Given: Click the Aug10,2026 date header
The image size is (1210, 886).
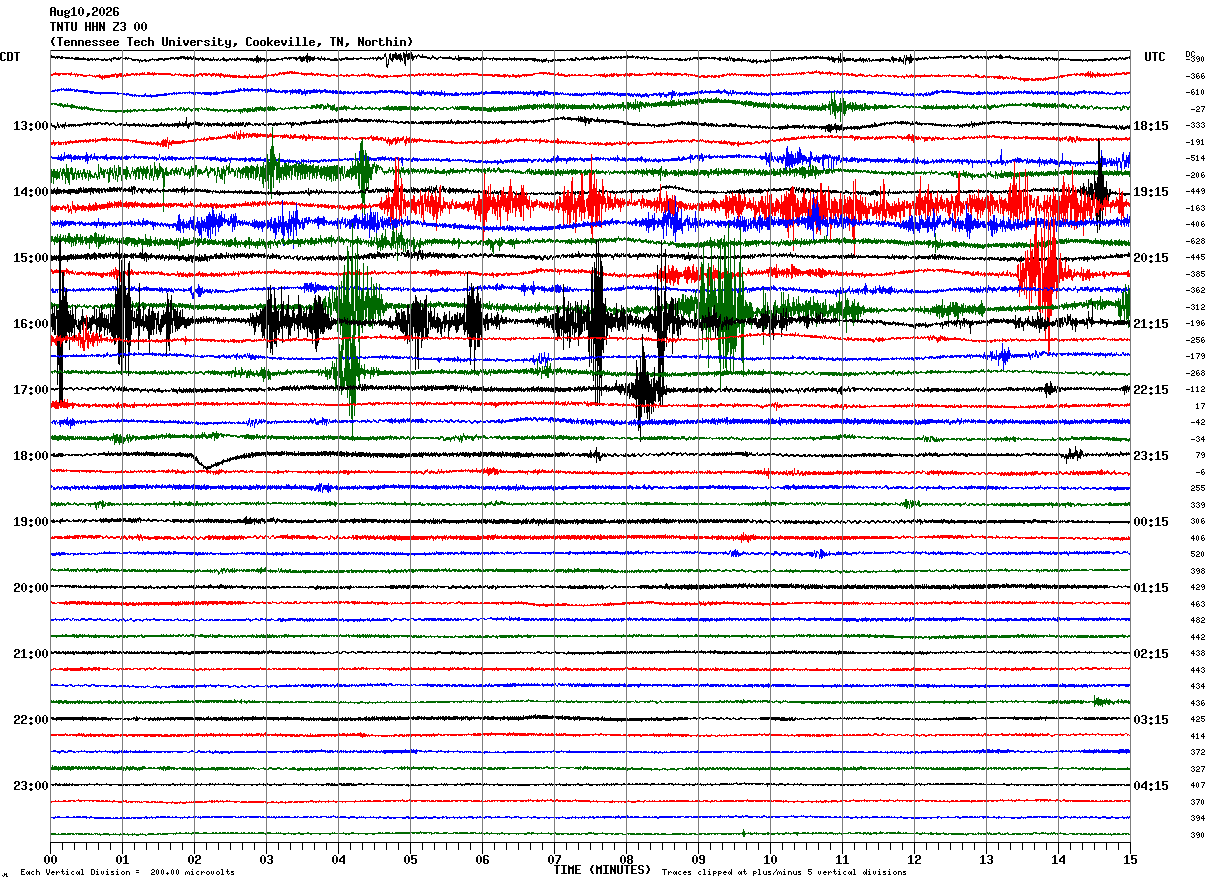Looking at the screenshot, I should 84,12.
